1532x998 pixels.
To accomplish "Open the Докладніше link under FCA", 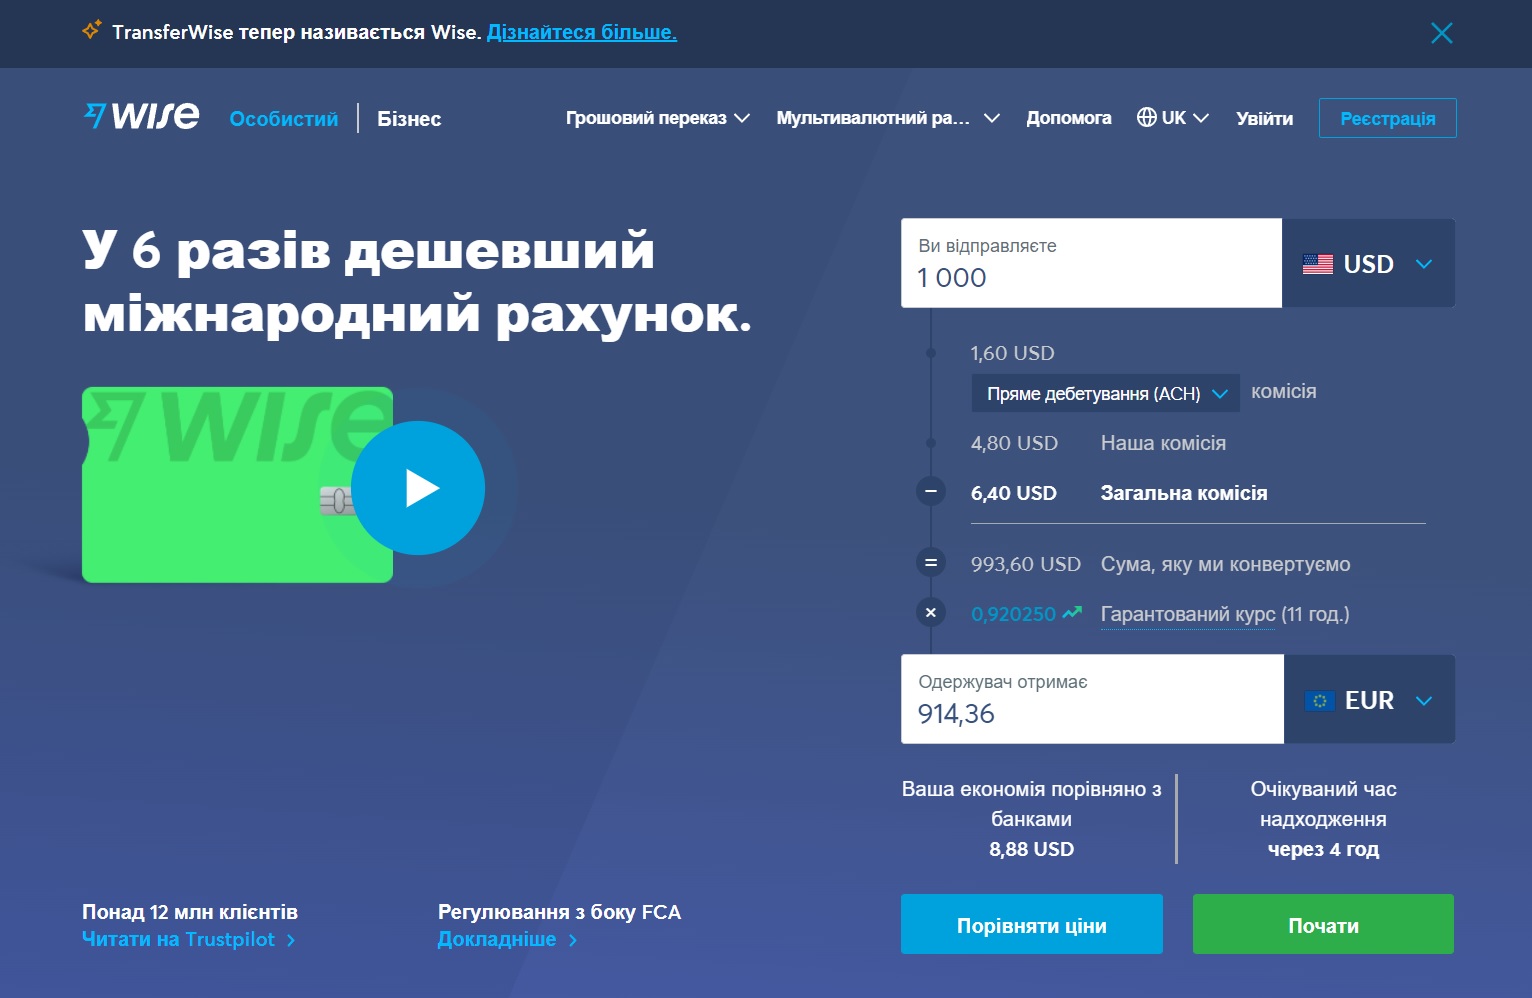I will [x=507, y=939].
